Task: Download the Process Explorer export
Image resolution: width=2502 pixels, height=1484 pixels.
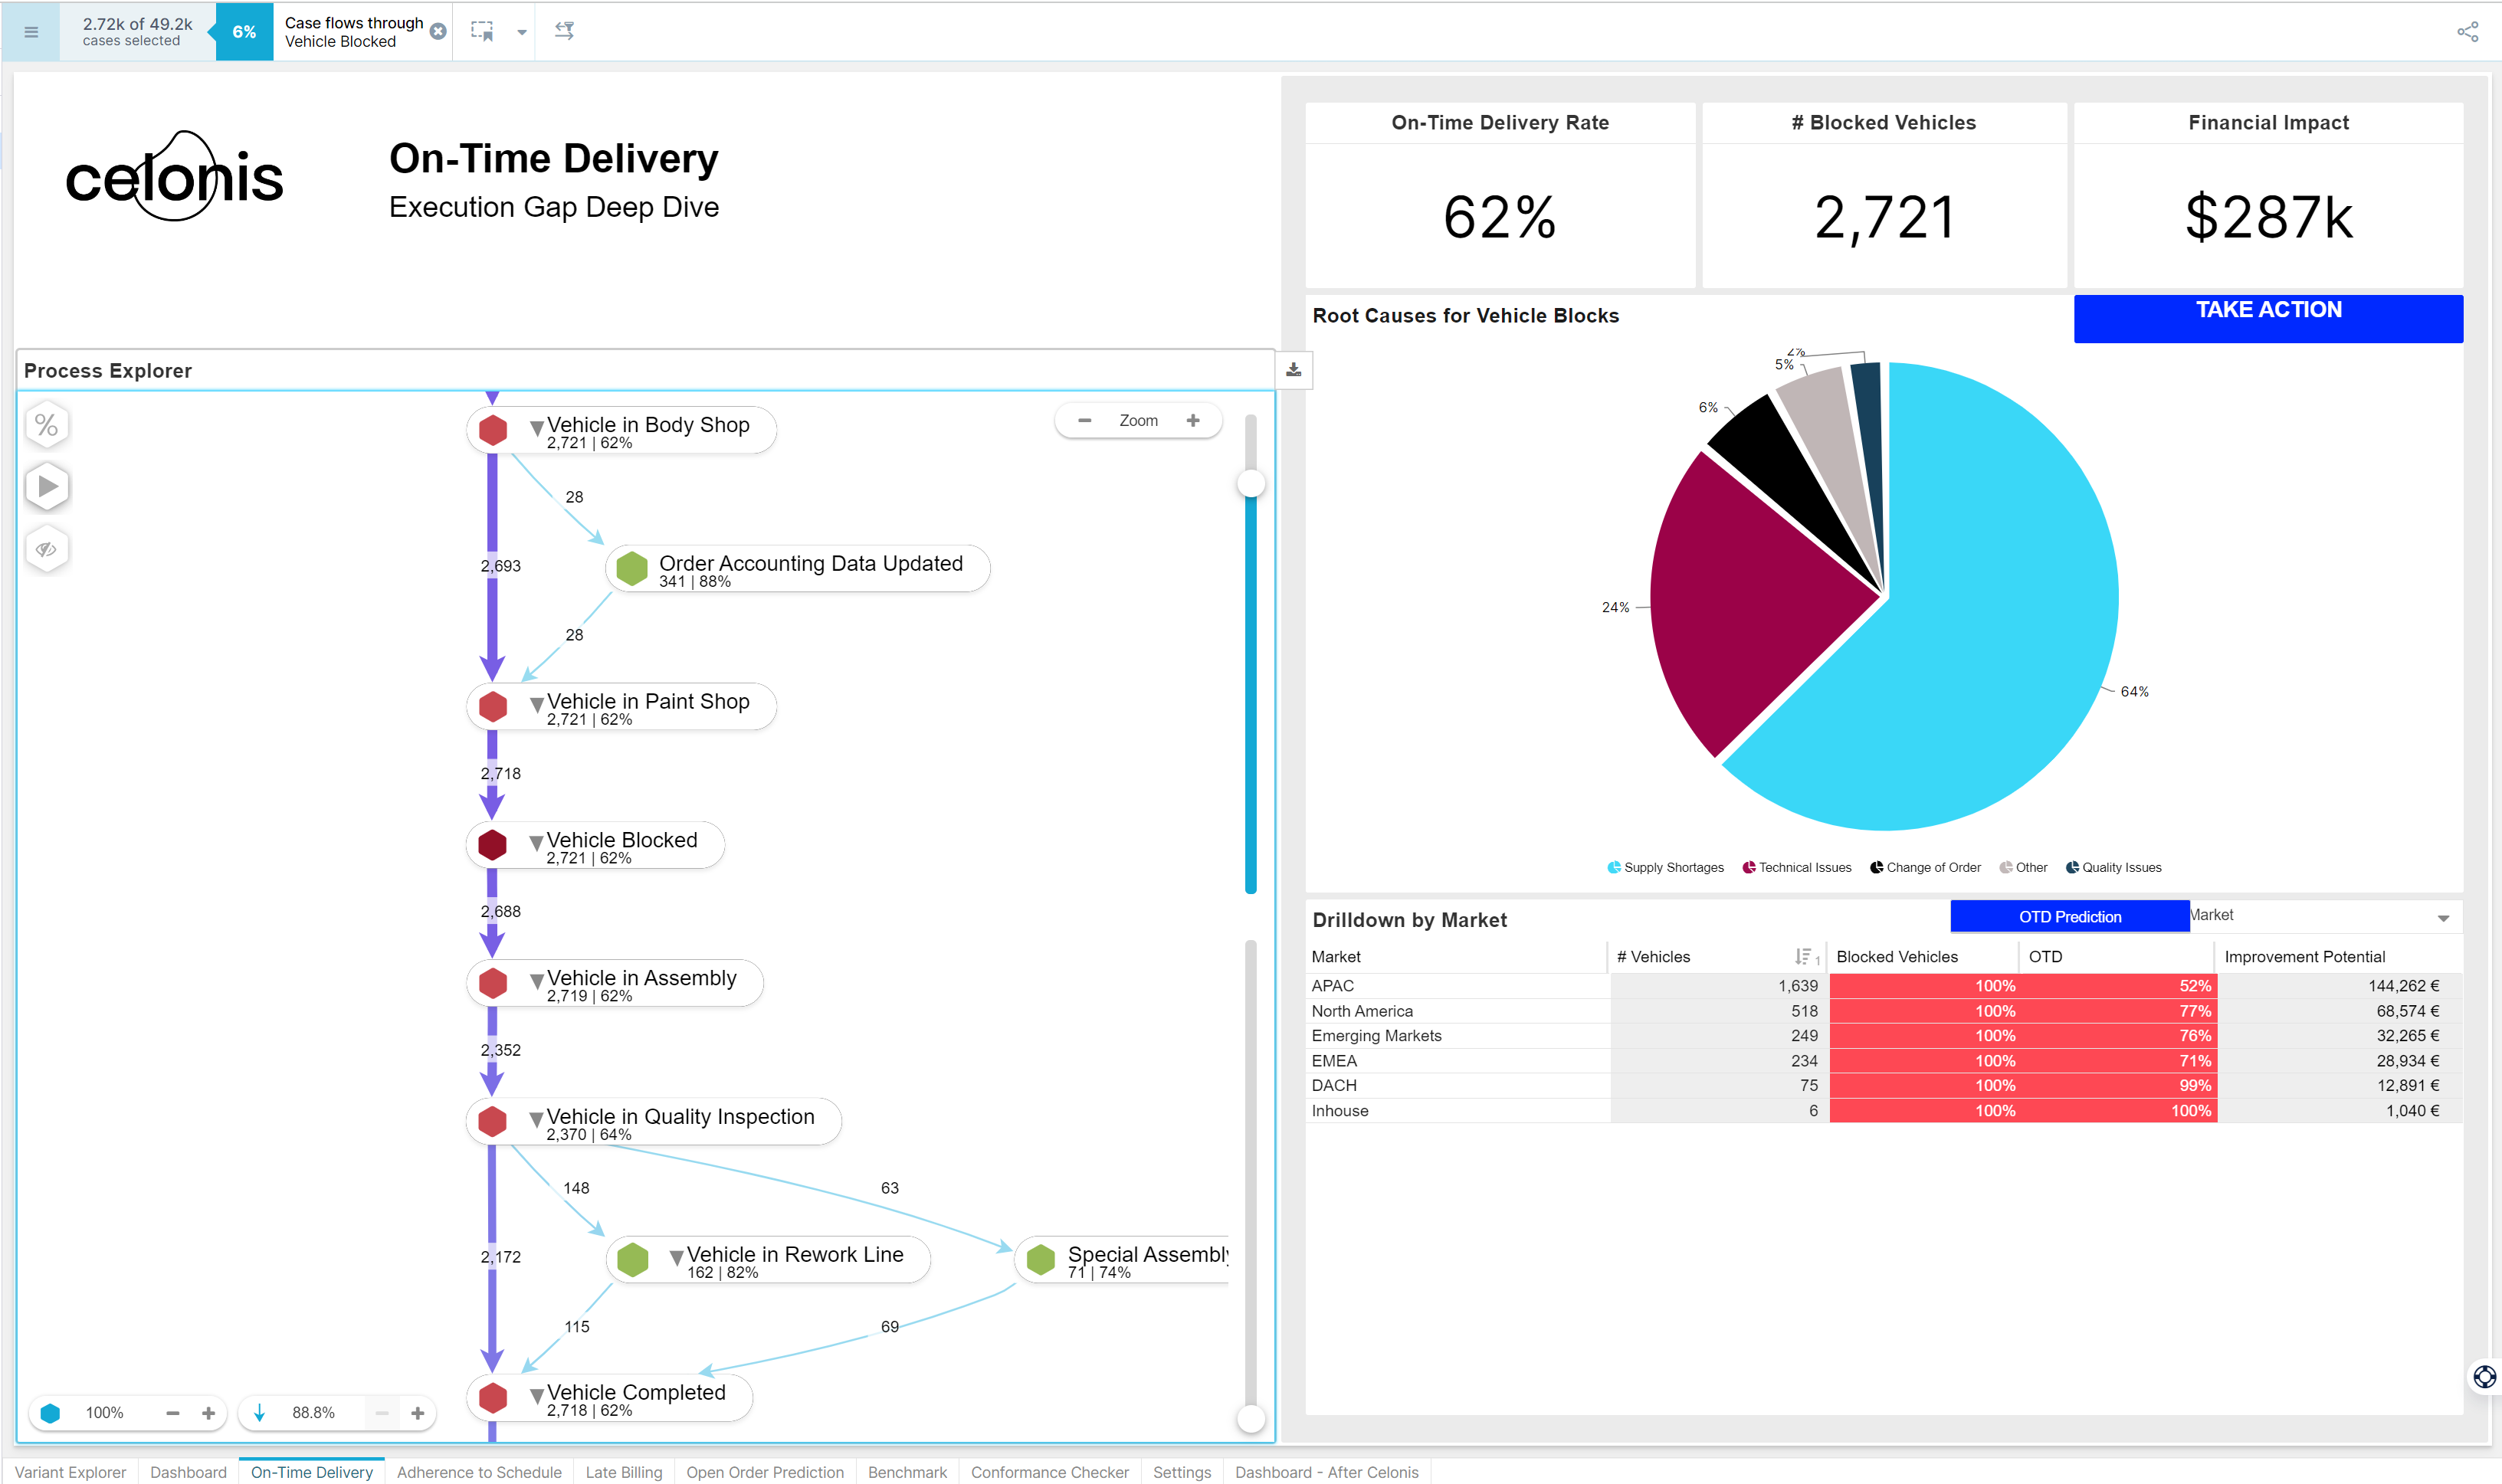Action: pyautogui.click(x=1293, y=370)
